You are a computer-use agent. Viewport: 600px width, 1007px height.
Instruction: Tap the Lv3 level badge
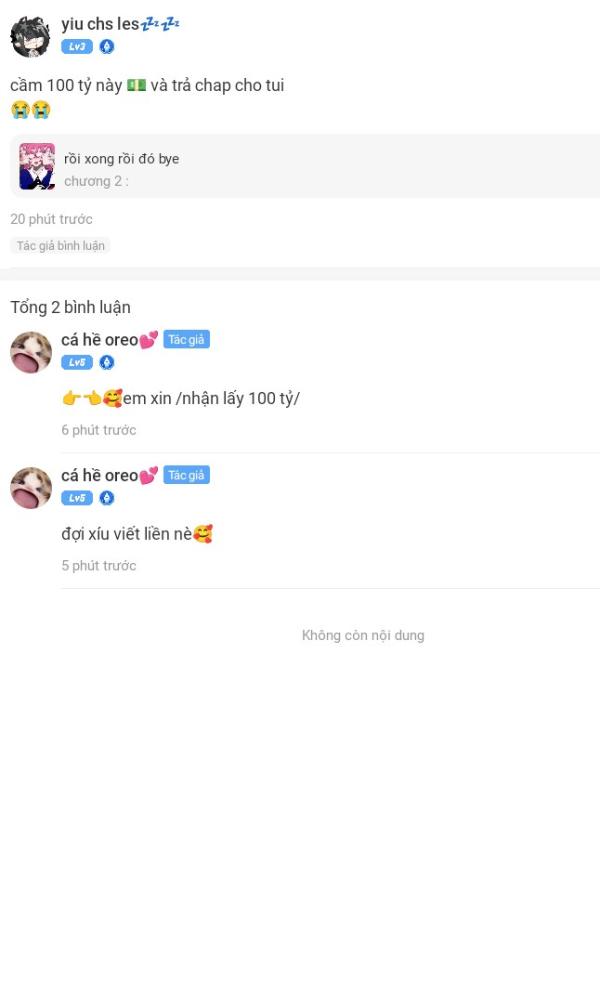[x=77, y=46]
